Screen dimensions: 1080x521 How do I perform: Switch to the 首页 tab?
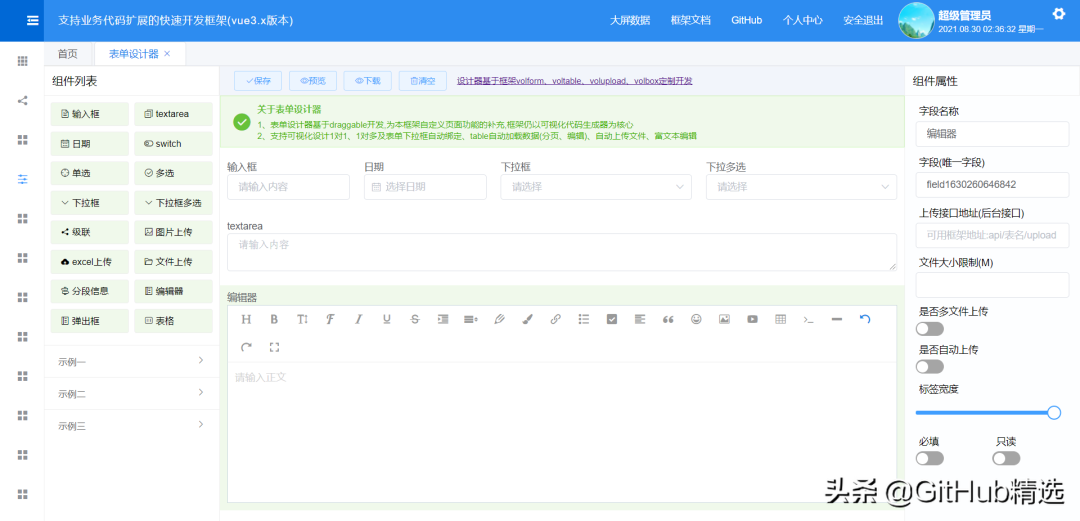pyautogui.click(x=68, y=54)
